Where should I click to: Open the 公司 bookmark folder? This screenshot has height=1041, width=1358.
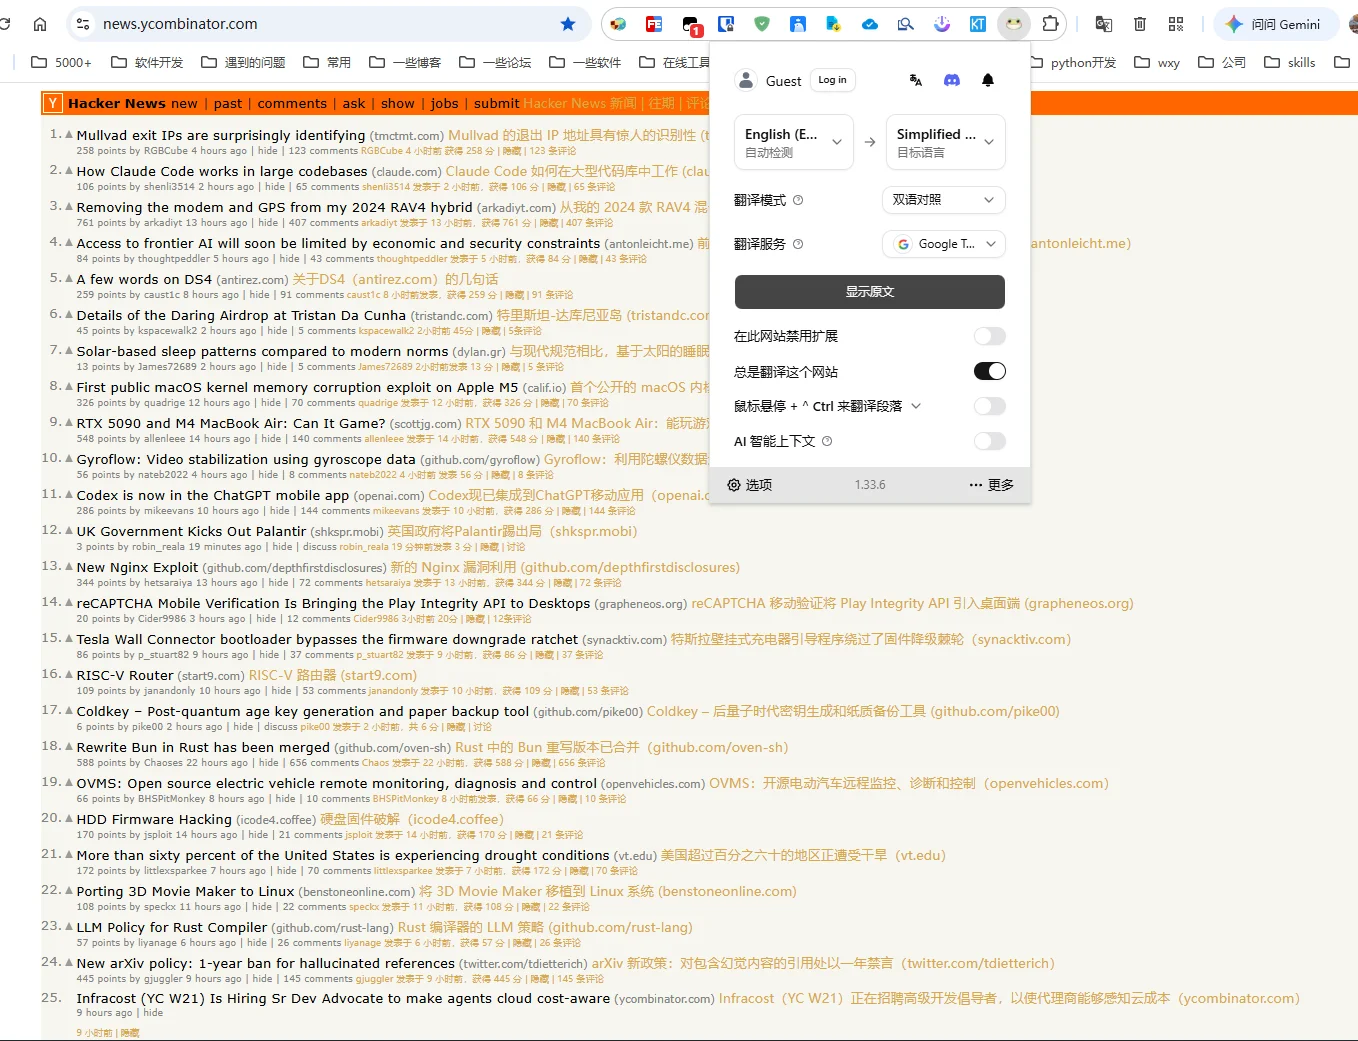(x=1222, y=62)
